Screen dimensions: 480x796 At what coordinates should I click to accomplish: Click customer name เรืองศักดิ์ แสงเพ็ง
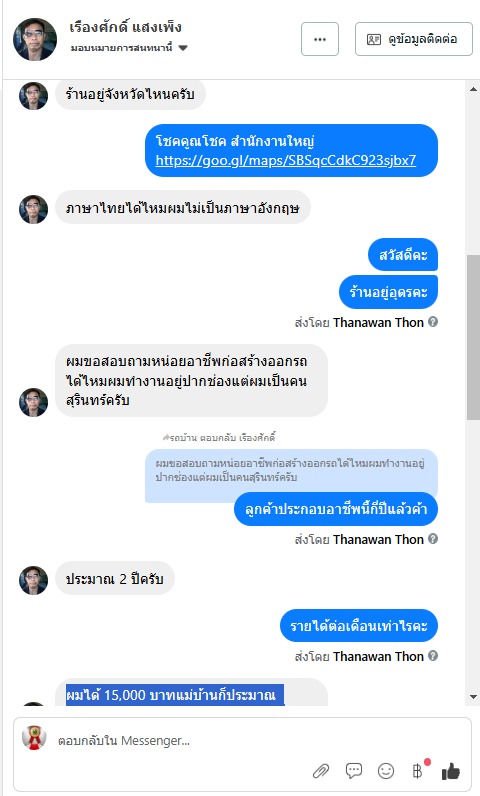[x=125, y=27]
